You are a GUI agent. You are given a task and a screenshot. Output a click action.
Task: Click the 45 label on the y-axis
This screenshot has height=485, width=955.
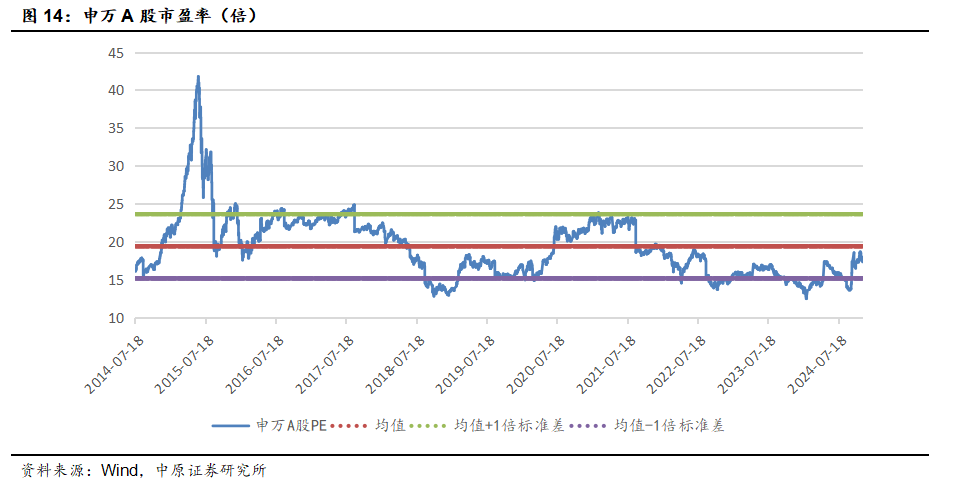coord(116,52)
